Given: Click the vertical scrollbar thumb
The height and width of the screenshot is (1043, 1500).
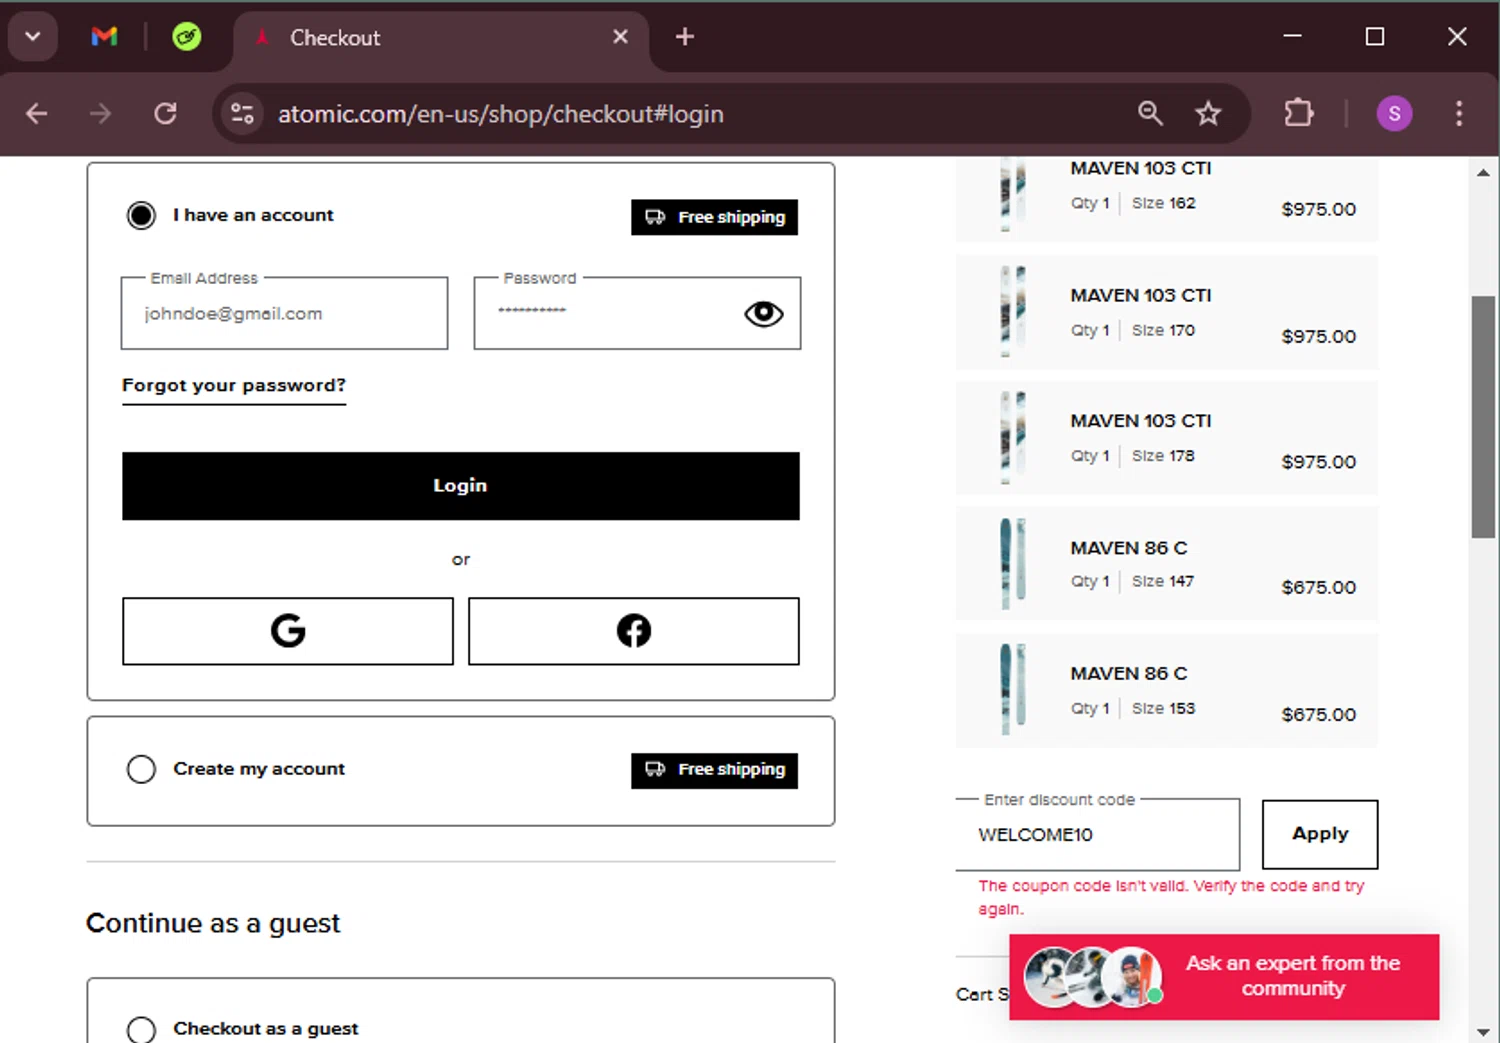Looking at the screenshot, I should coord(1483,417).
